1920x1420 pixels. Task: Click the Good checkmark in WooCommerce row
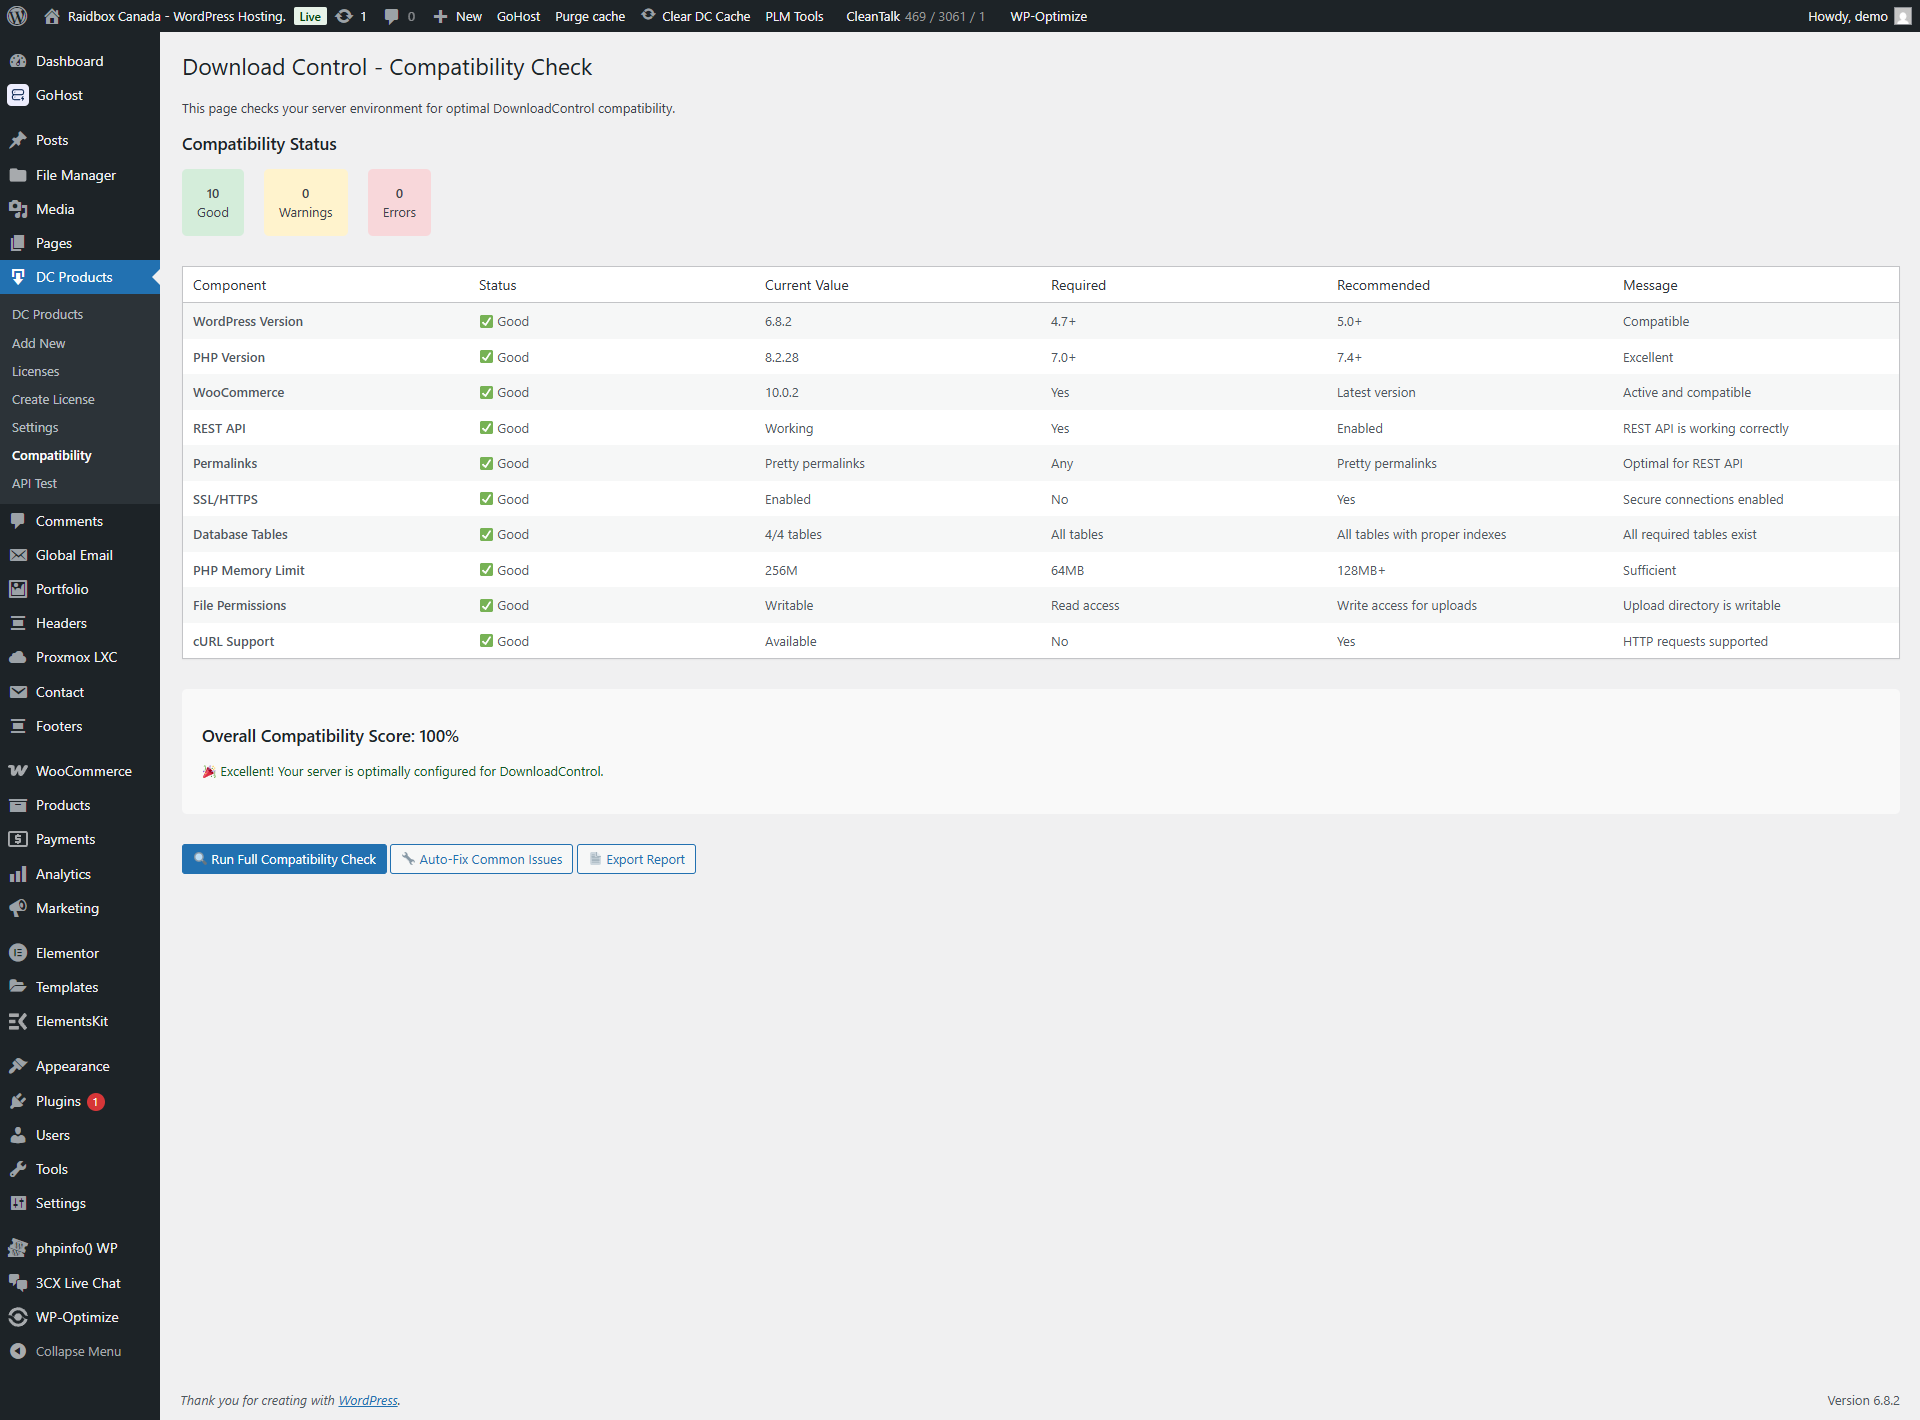pyautogui.click(x=486, y=392)
